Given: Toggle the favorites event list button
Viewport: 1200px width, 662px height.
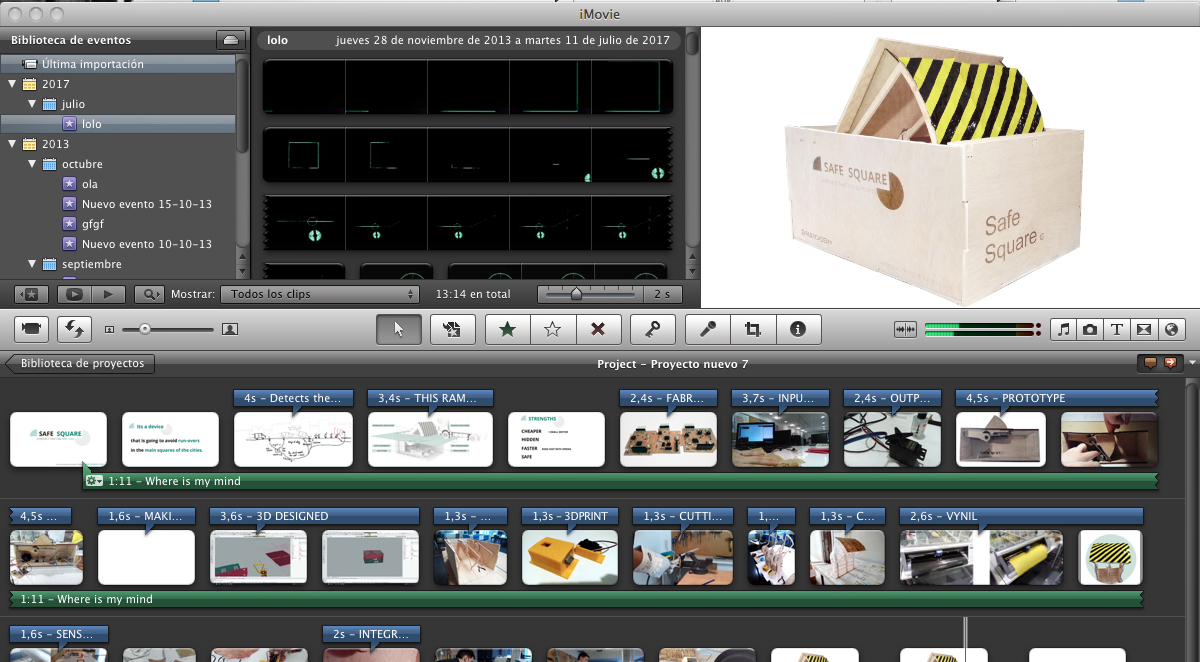Looking at the screenshot, I should (31, 294).
